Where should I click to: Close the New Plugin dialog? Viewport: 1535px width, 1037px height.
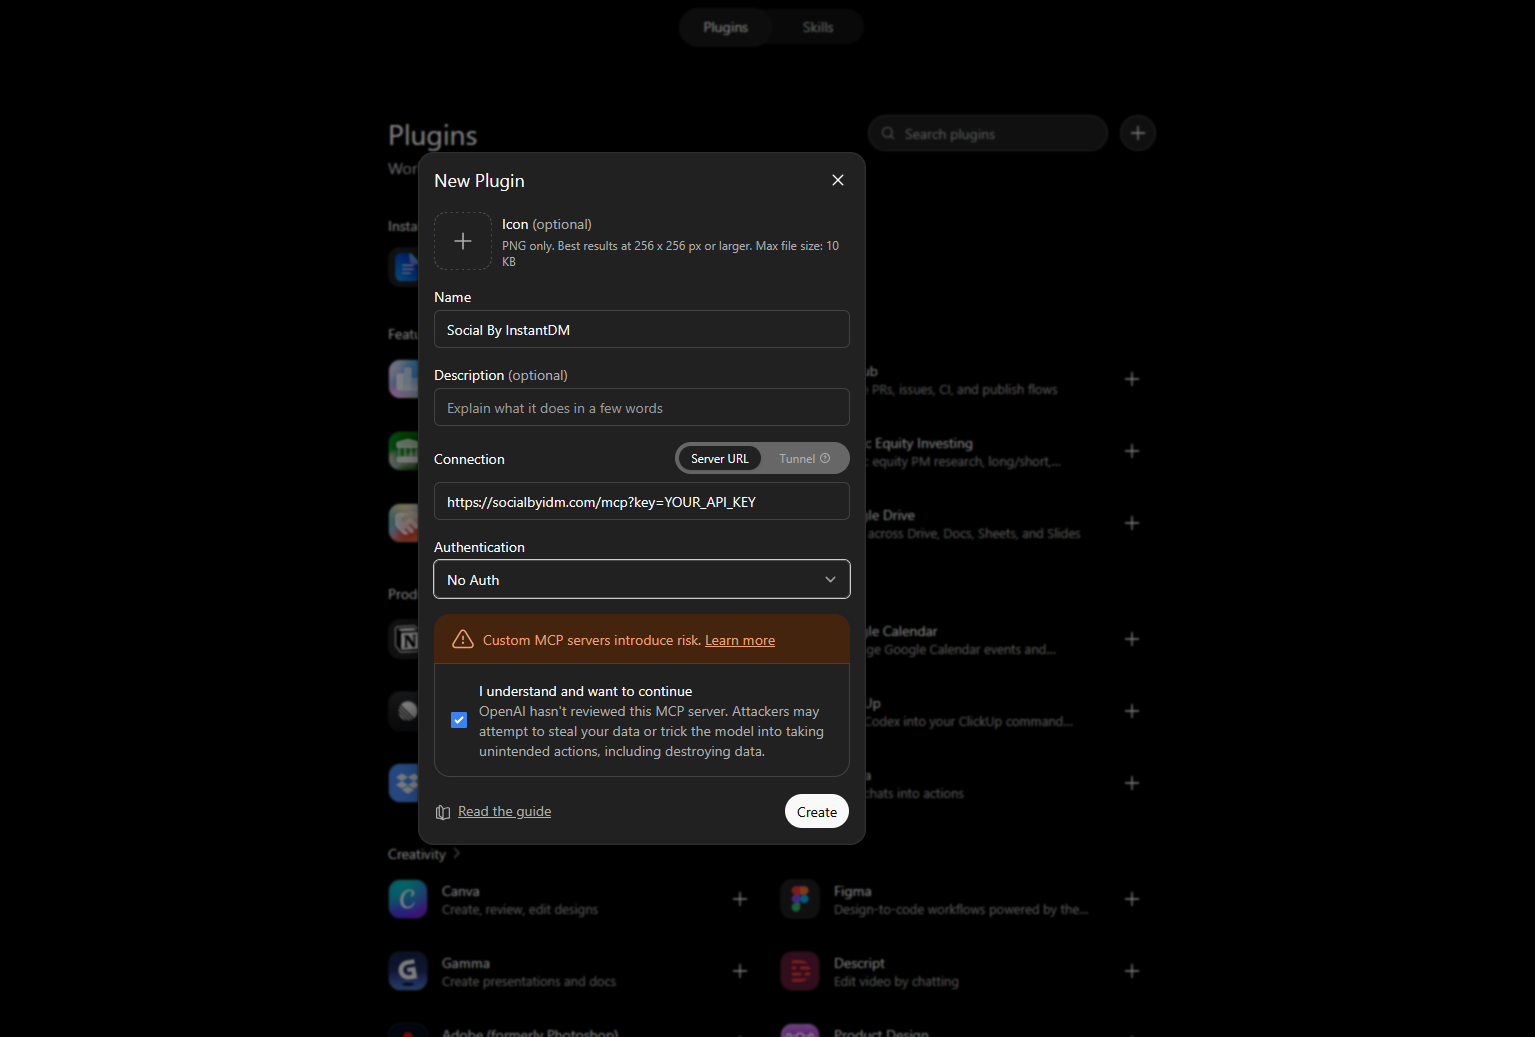(838, 180)
